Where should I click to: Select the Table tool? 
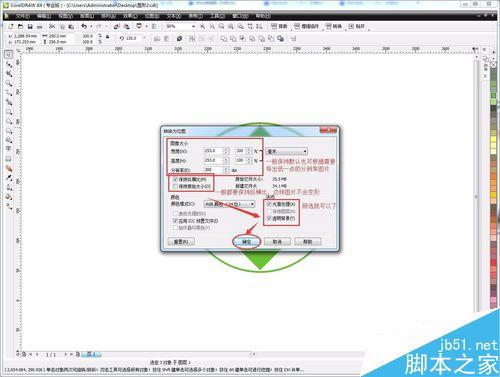[x=9, y=159]
